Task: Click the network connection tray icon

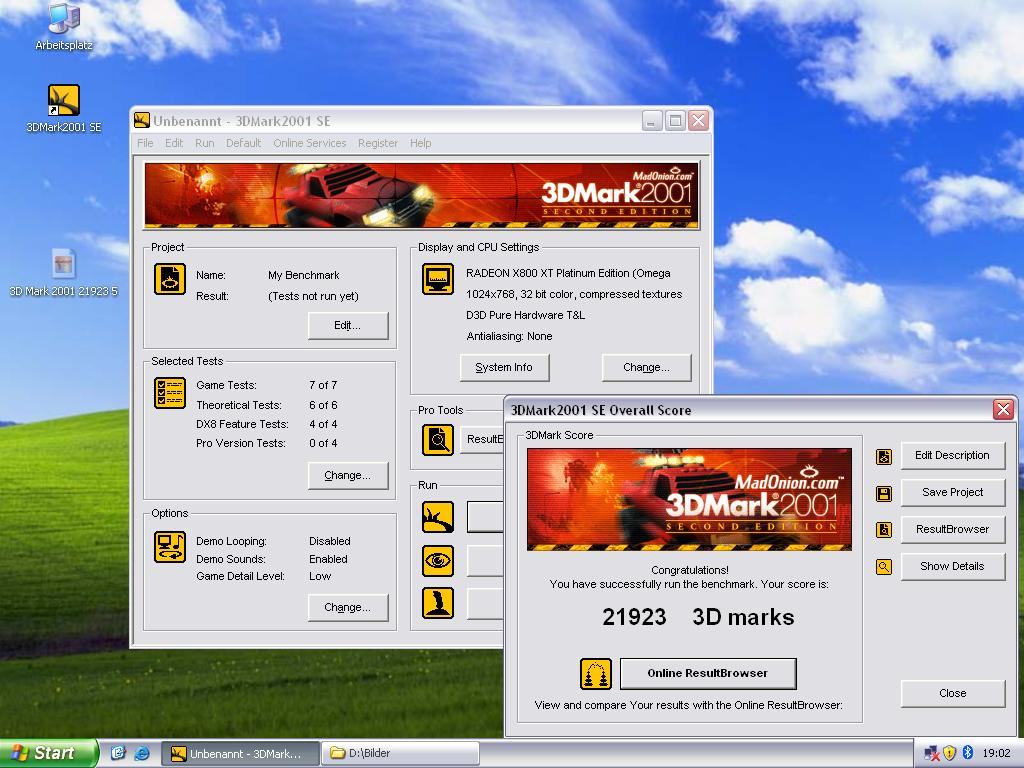Action: click(932, 754)
